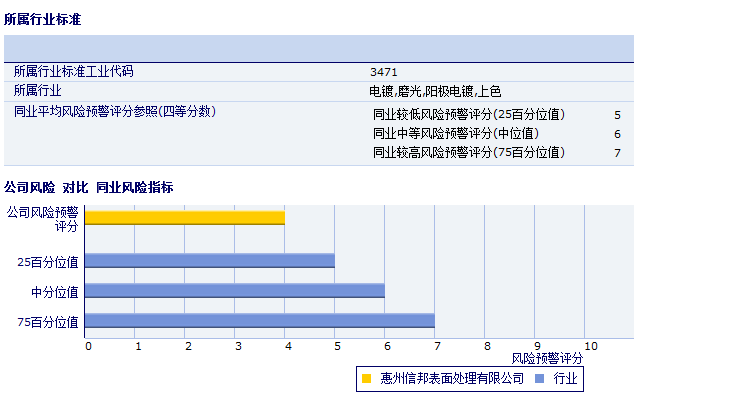
Task: Click the blue 中分位值 bar
Action: point(235,291)
